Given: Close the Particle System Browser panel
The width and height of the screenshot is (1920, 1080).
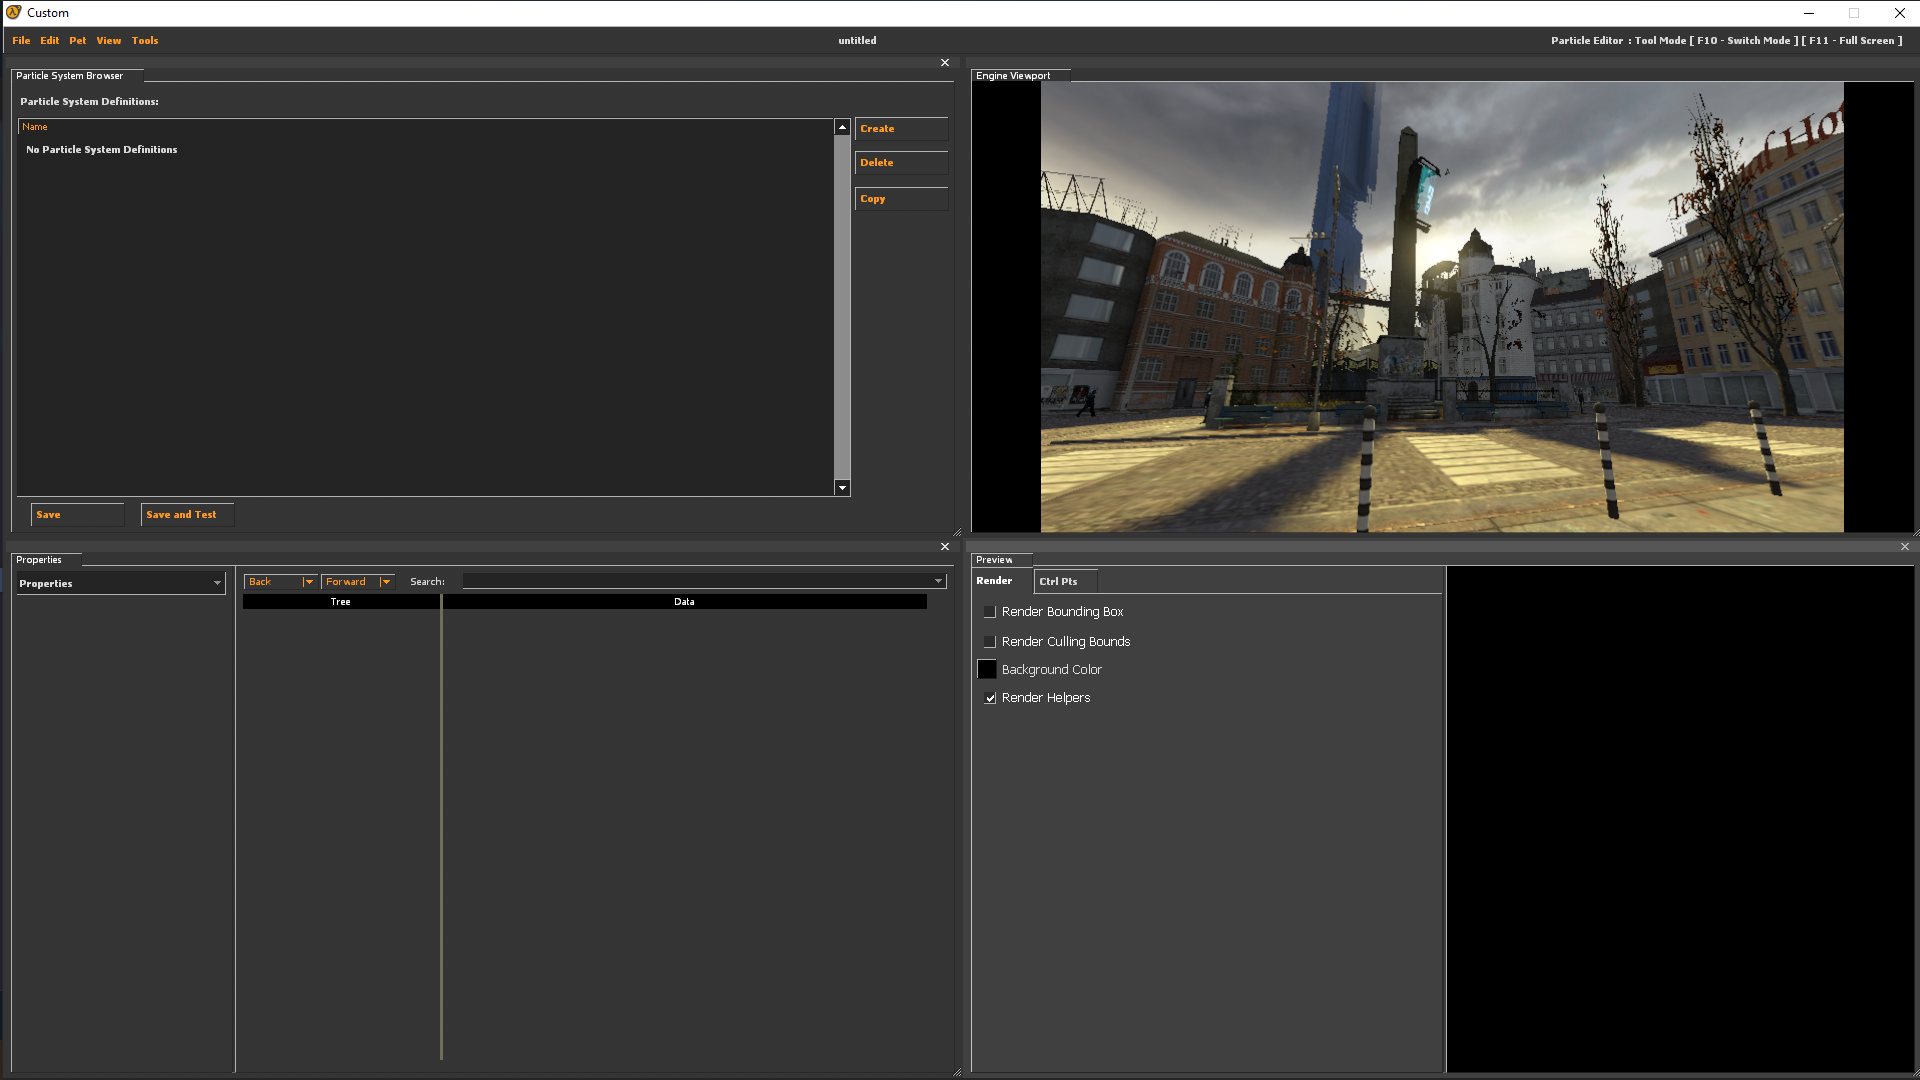Looking at the screenshot, I should 945,63.
